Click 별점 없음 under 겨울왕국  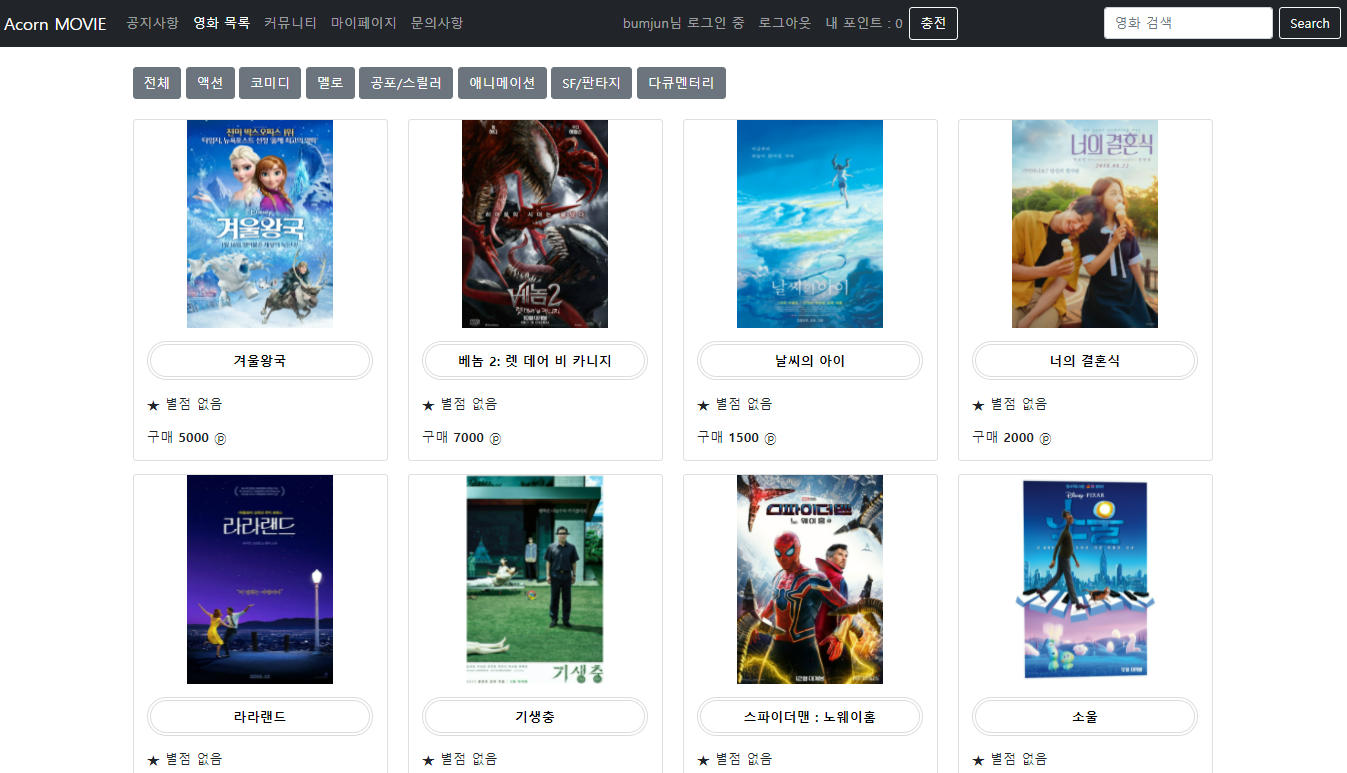194,404
